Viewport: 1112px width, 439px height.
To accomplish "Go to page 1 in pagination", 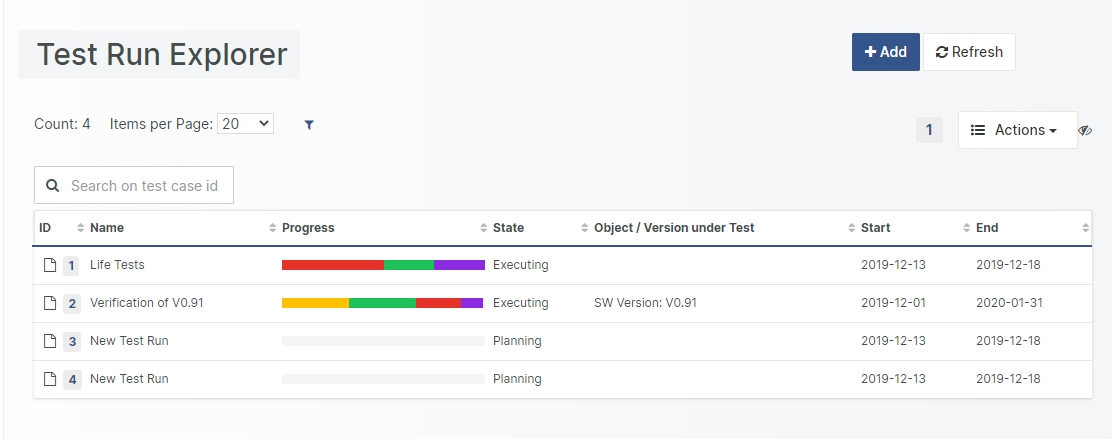I will (929, 130).
